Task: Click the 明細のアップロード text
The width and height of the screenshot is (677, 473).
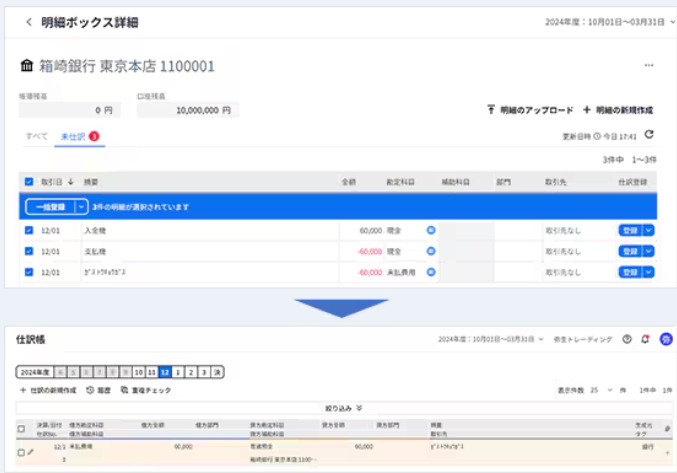Action: point(537,110)
